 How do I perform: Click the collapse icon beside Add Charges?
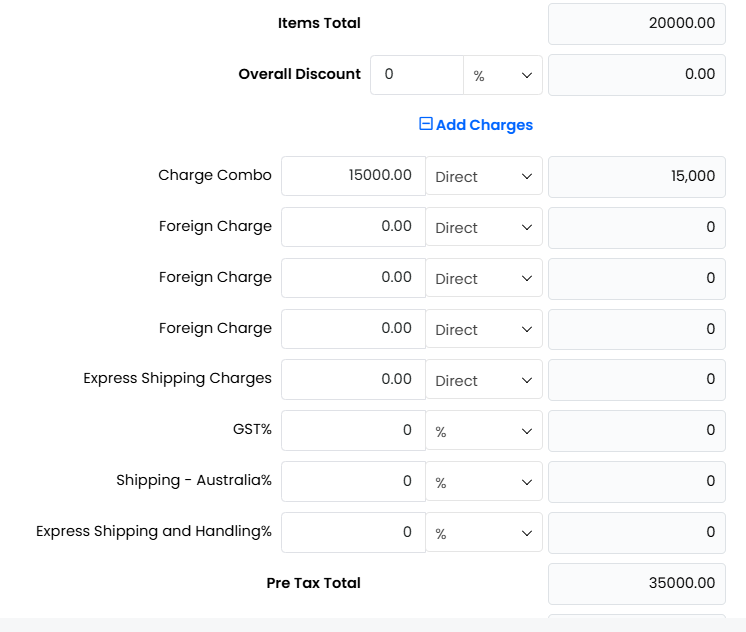coord(426,125)
